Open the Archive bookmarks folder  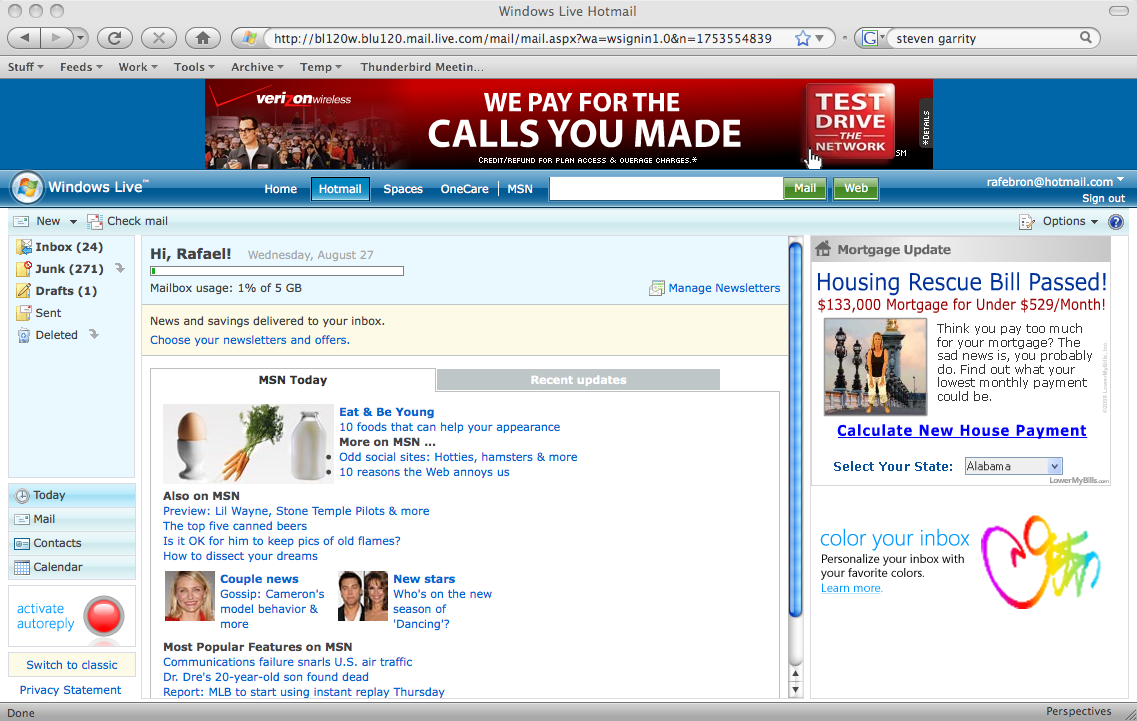(257, 67)
